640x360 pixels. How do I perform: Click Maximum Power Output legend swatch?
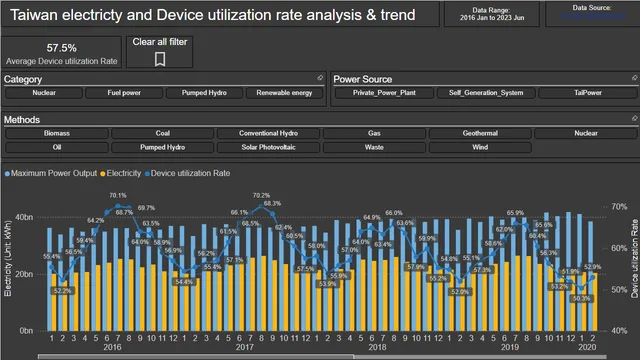point(7,174)
